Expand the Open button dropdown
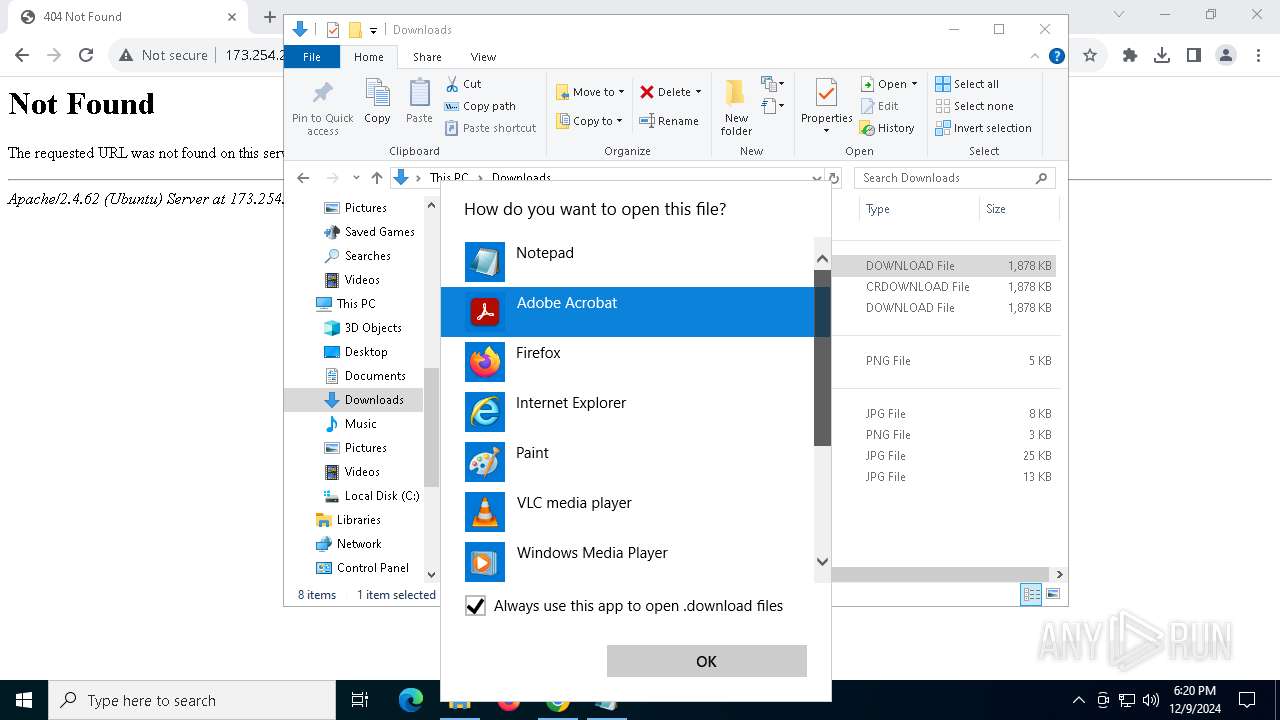1280x720 pixels. [x=914, y=84]
